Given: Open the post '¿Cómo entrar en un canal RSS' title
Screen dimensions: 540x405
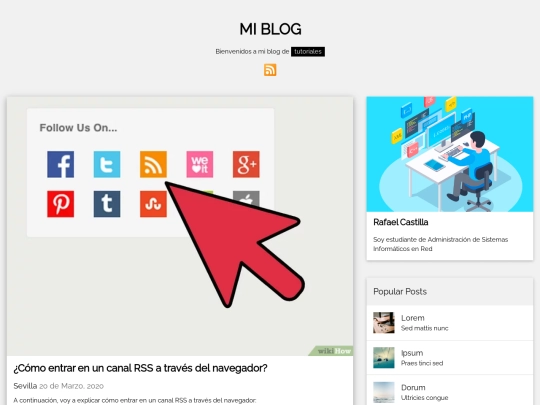Looking at the screenshot, I should (140, 368).
